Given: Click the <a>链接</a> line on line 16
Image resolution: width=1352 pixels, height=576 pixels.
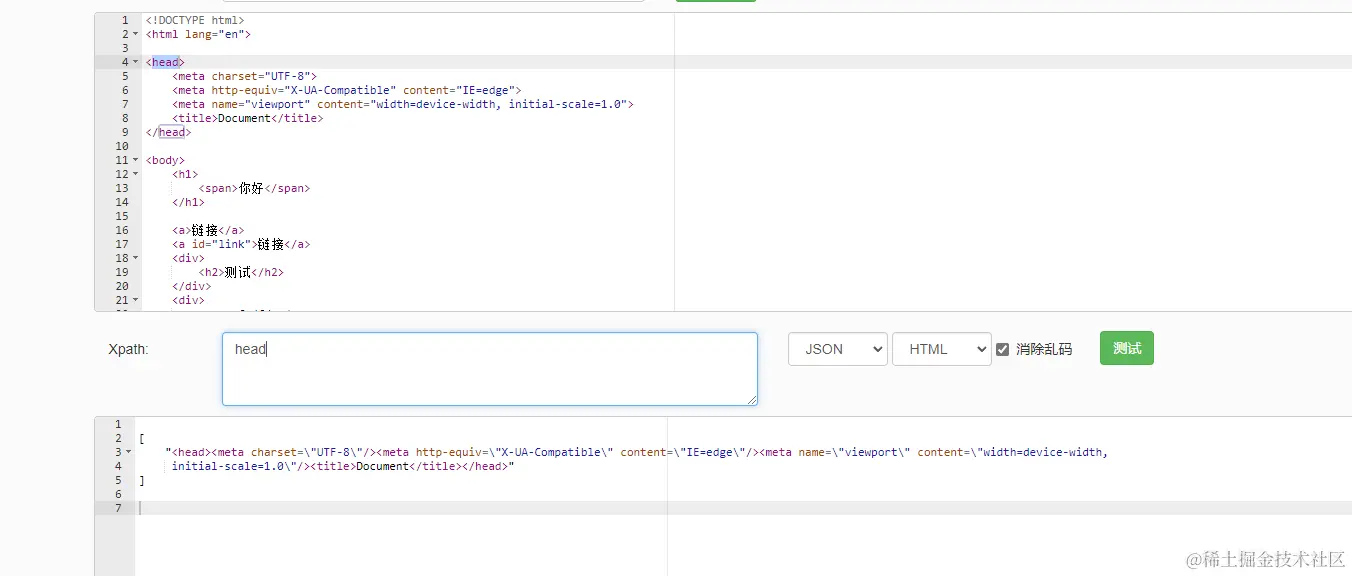Looking at the screenshot, I should pos(208,230).
